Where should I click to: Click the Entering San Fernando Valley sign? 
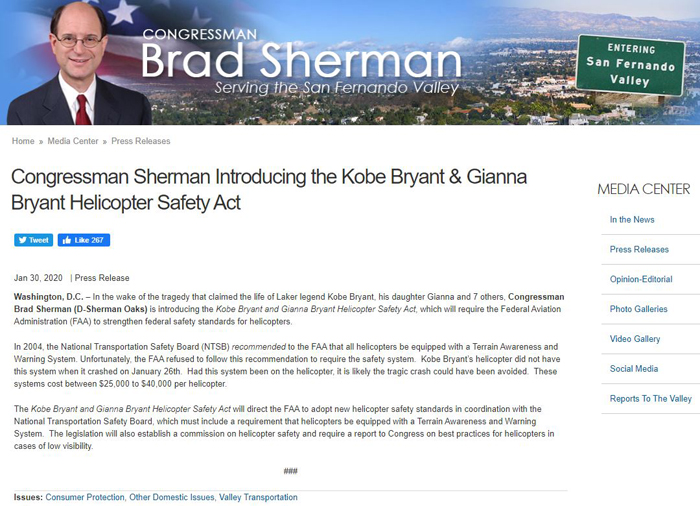coord(630,65)
